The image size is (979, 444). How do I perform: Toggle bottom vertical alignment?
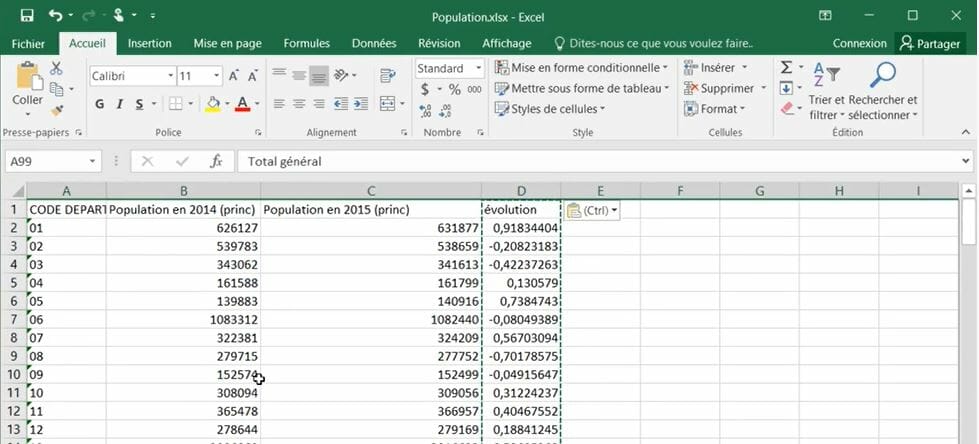[319, 75]
